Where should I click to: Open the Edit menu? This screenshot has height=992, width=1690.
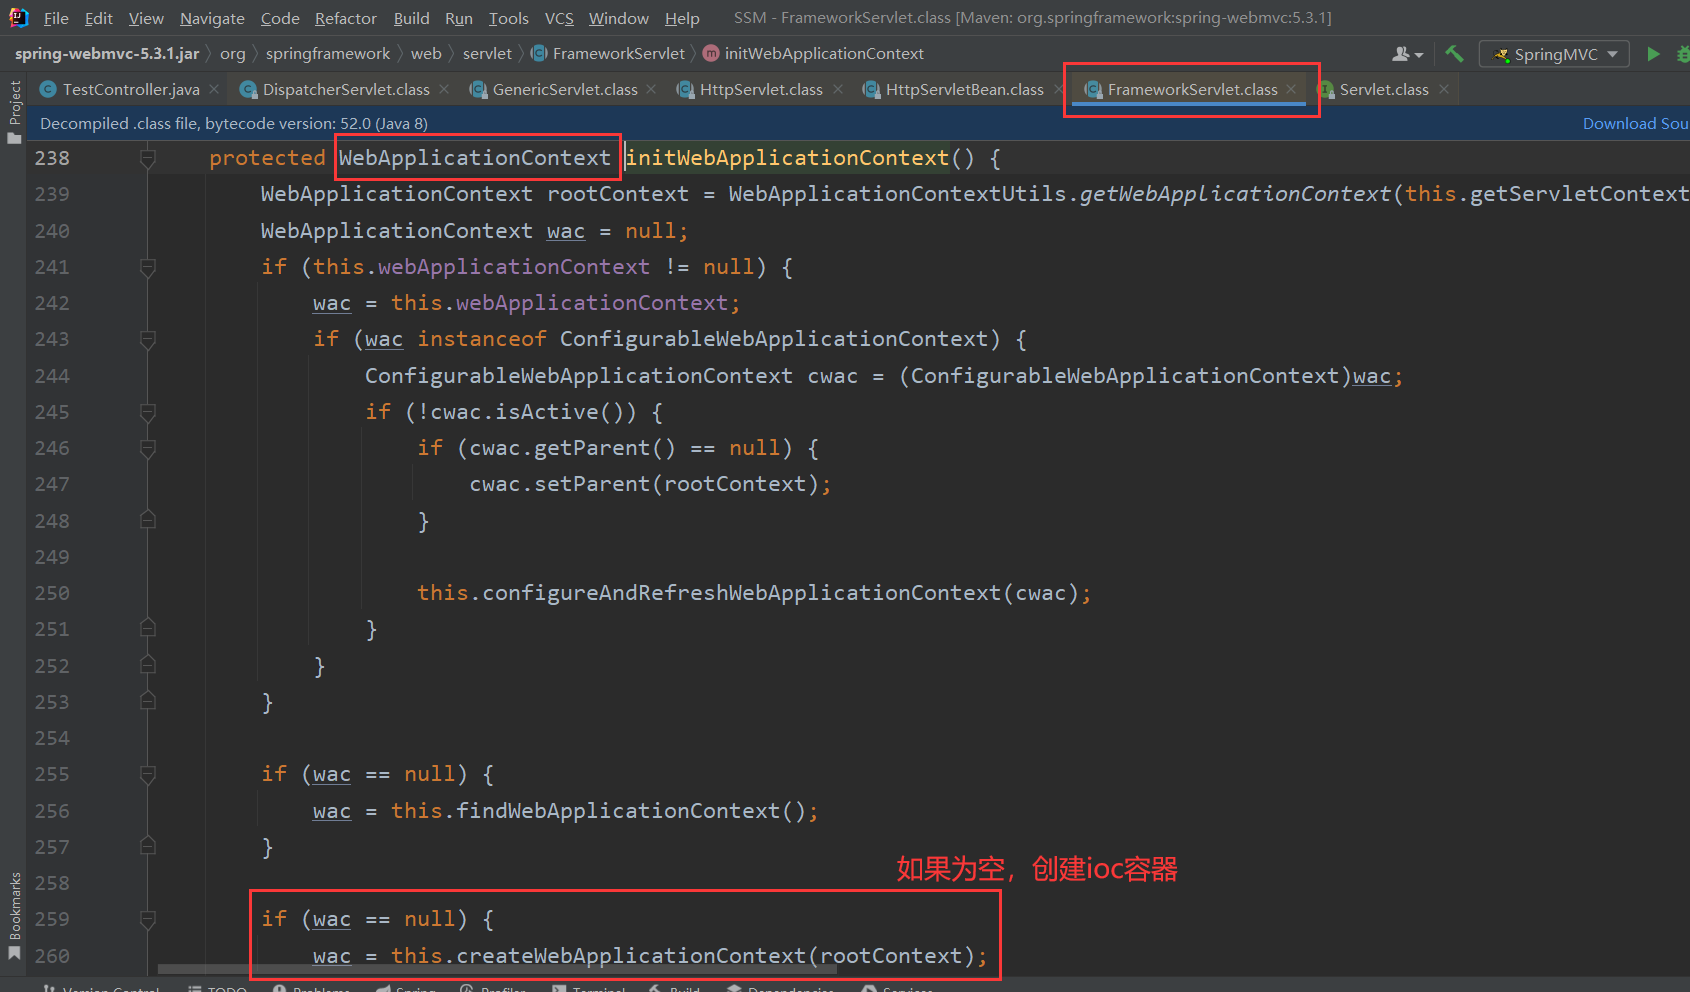(98, 18)
